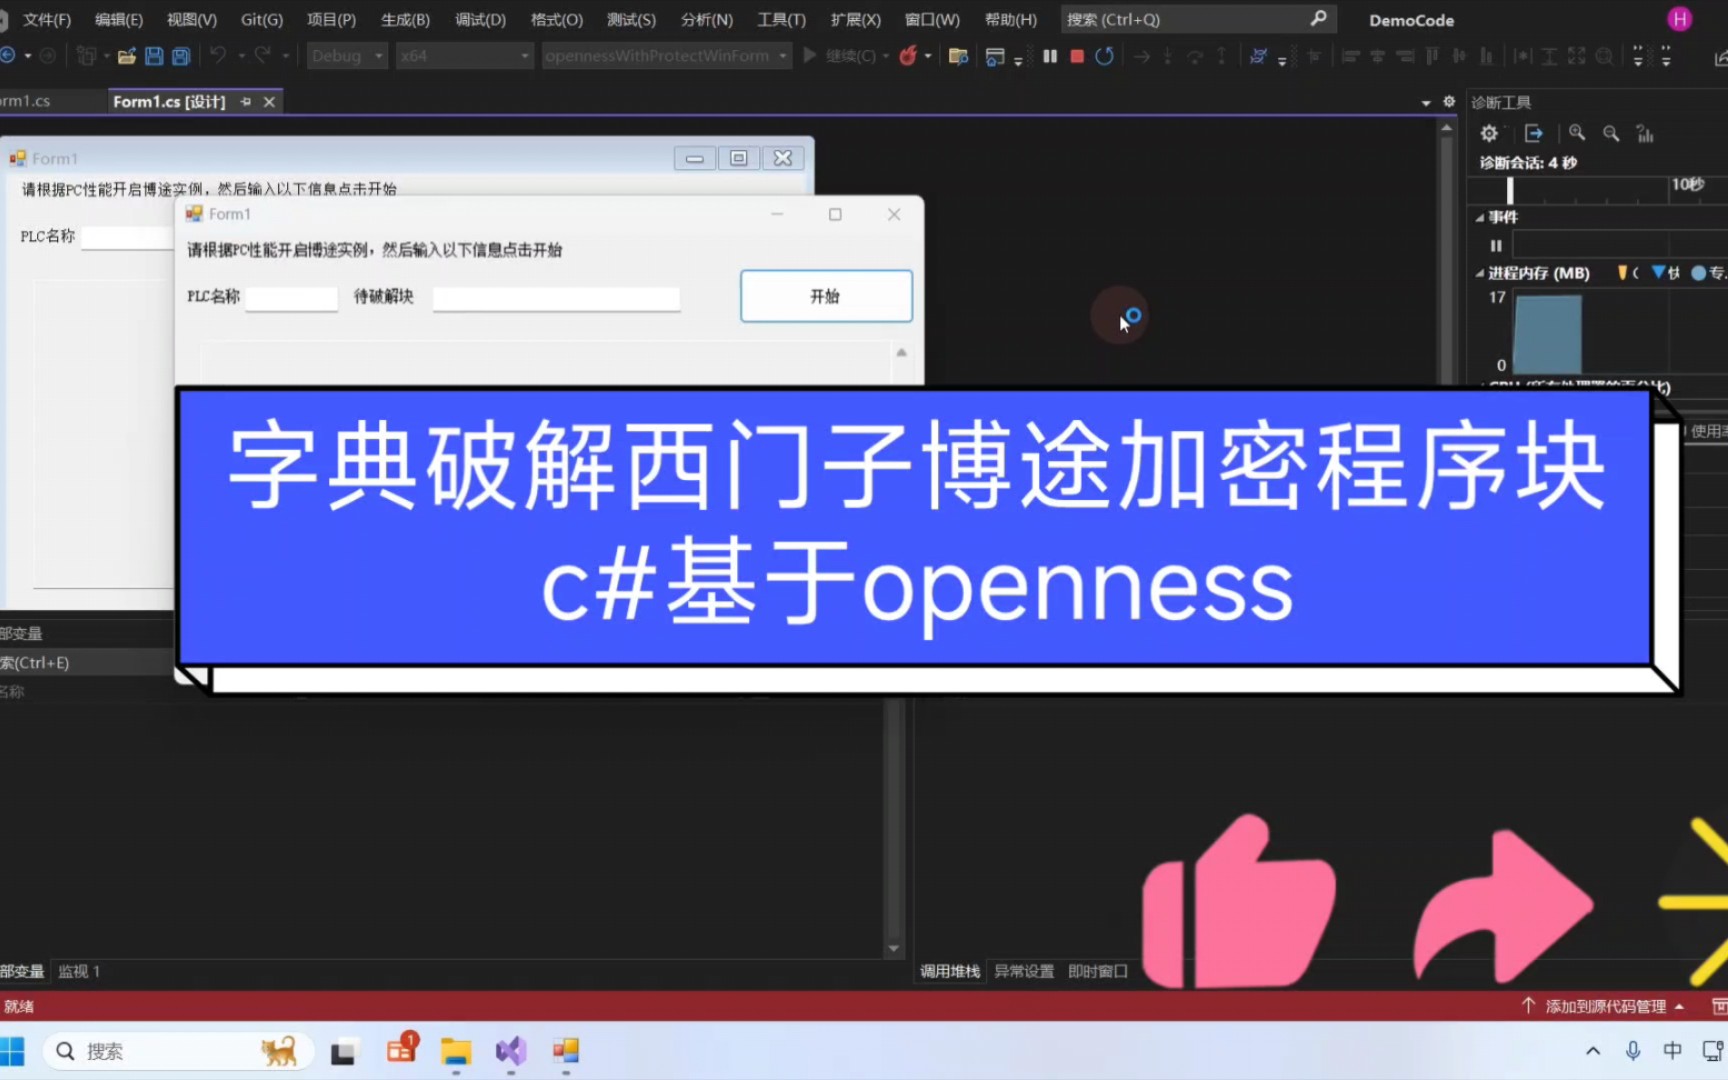The height and width of the screenshot is (1080, 1728).
Task: Collapse the 事件 events section
Action: tap(1480, 217)
